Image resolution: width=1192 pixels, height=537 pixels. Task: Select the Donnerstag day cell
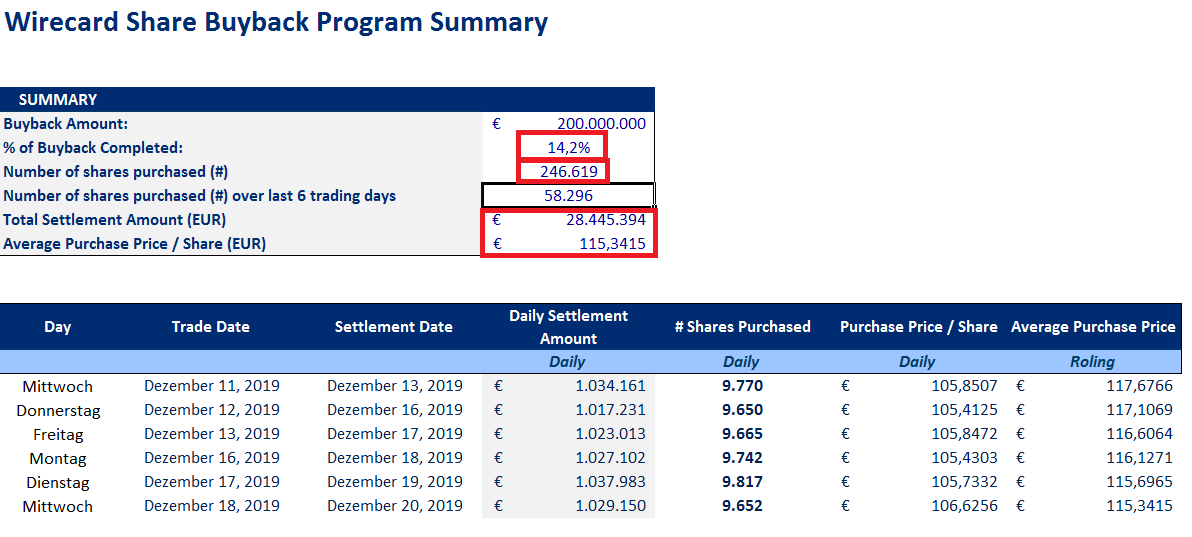[58, 410]
